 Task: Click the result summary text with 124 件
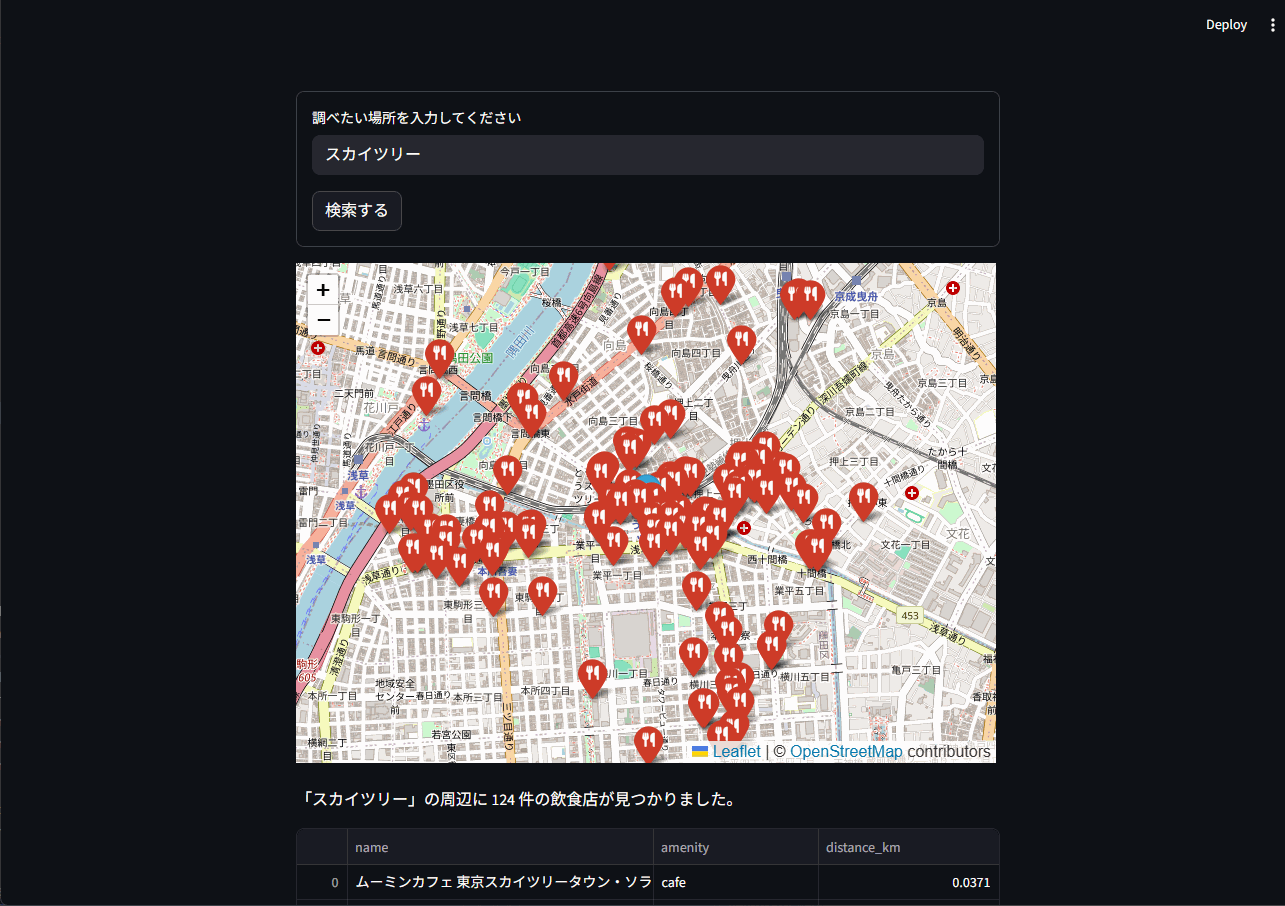click(x=520, y=800)
